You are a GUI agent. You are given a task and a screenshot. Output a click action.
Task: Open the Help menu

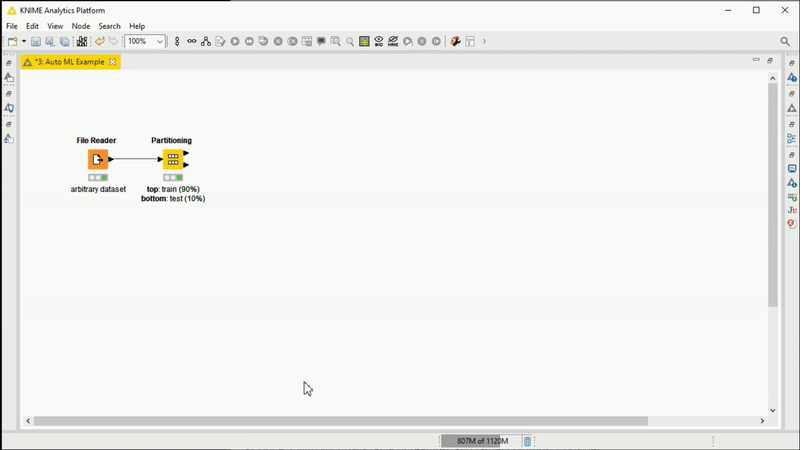coord(137,26)
